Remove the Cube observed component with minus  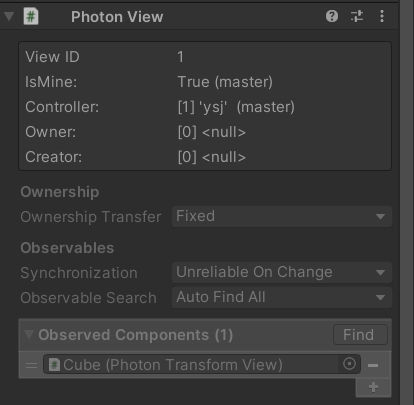[373, 365]
